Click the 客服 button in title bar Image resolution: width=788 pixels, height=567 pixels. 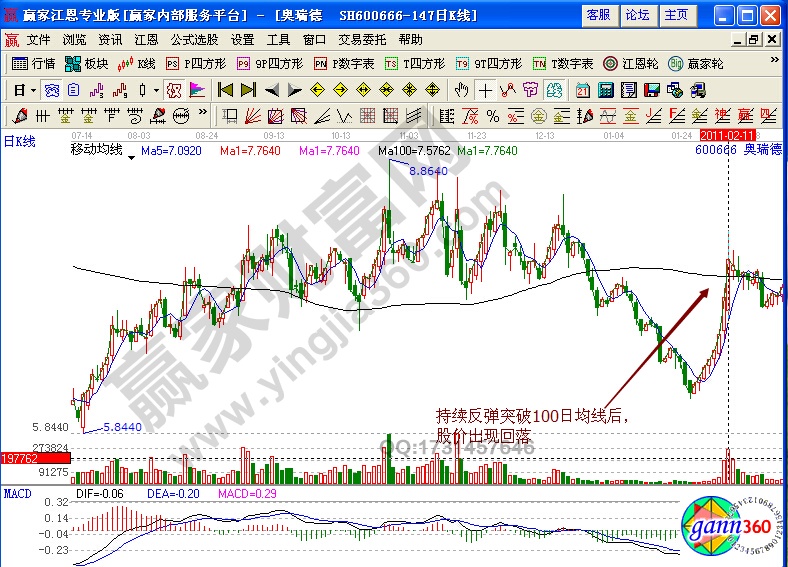[x=598, y=15]
